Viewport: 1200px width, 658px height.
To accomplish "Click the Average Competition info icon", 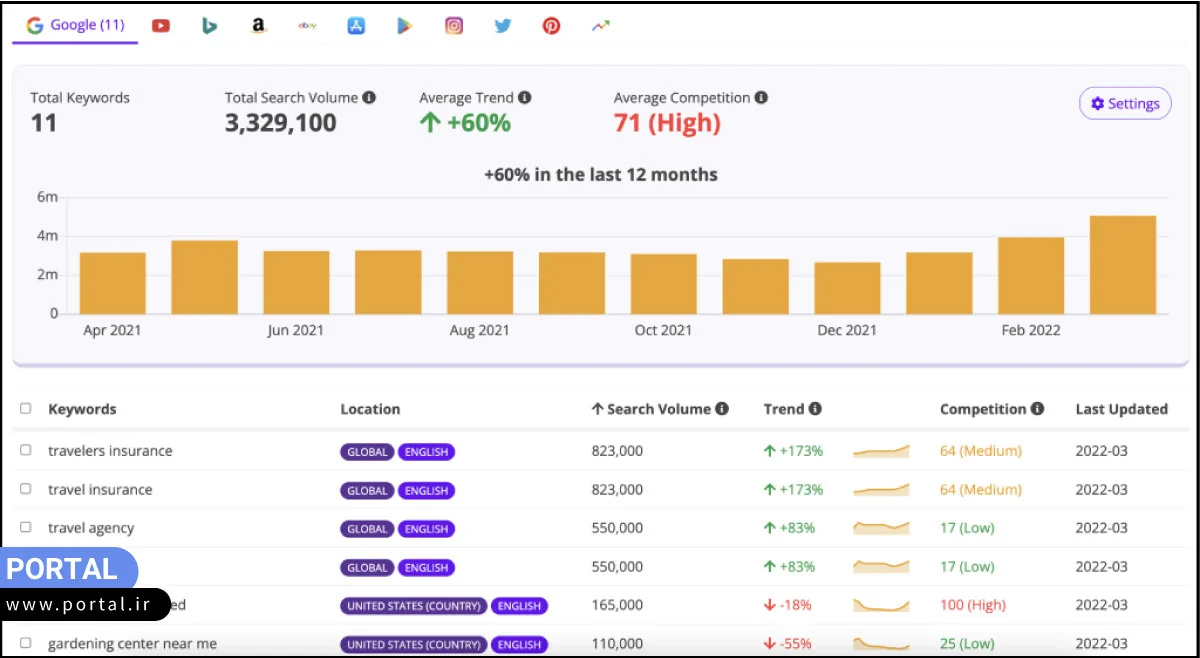I will point(761,98).
